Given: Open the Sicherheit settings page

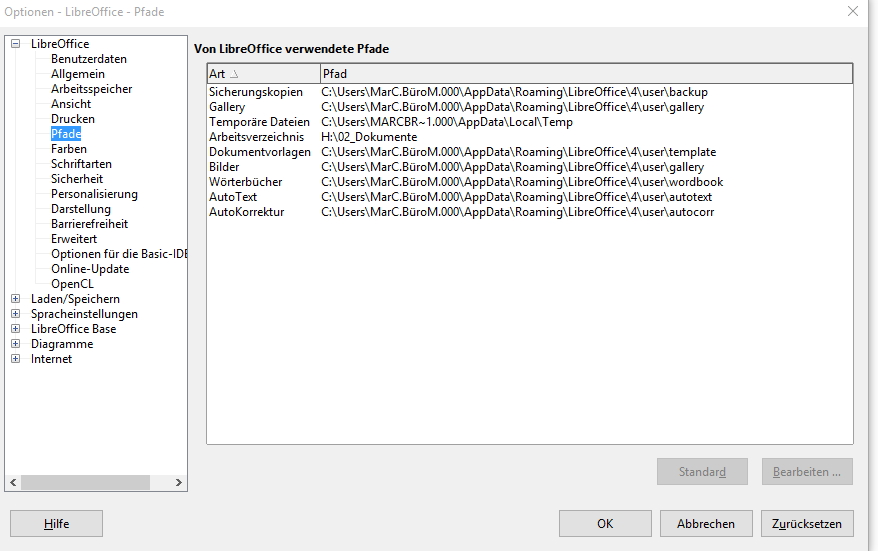Looking at the screenshot, I should click(77, 179).
